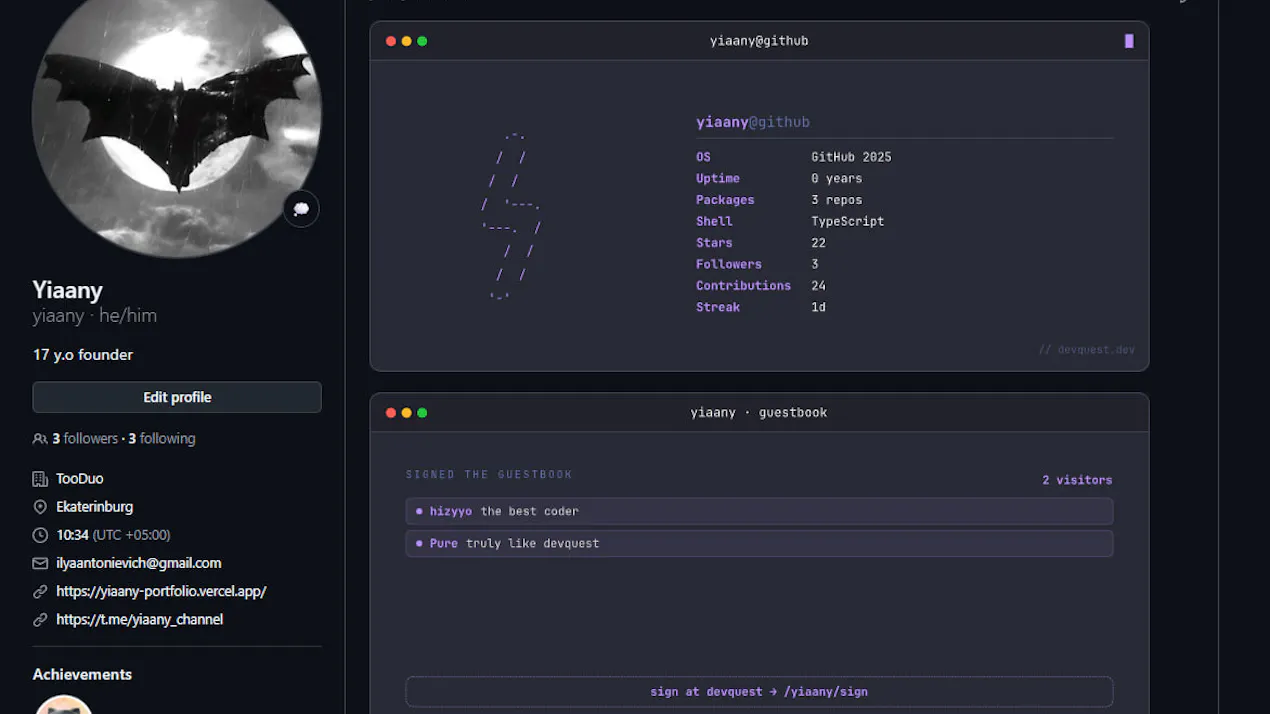1270x714 pixels.
Task: Click the clock icon beside 10:34
Action: pyautogui.click(x=40, y=535)
